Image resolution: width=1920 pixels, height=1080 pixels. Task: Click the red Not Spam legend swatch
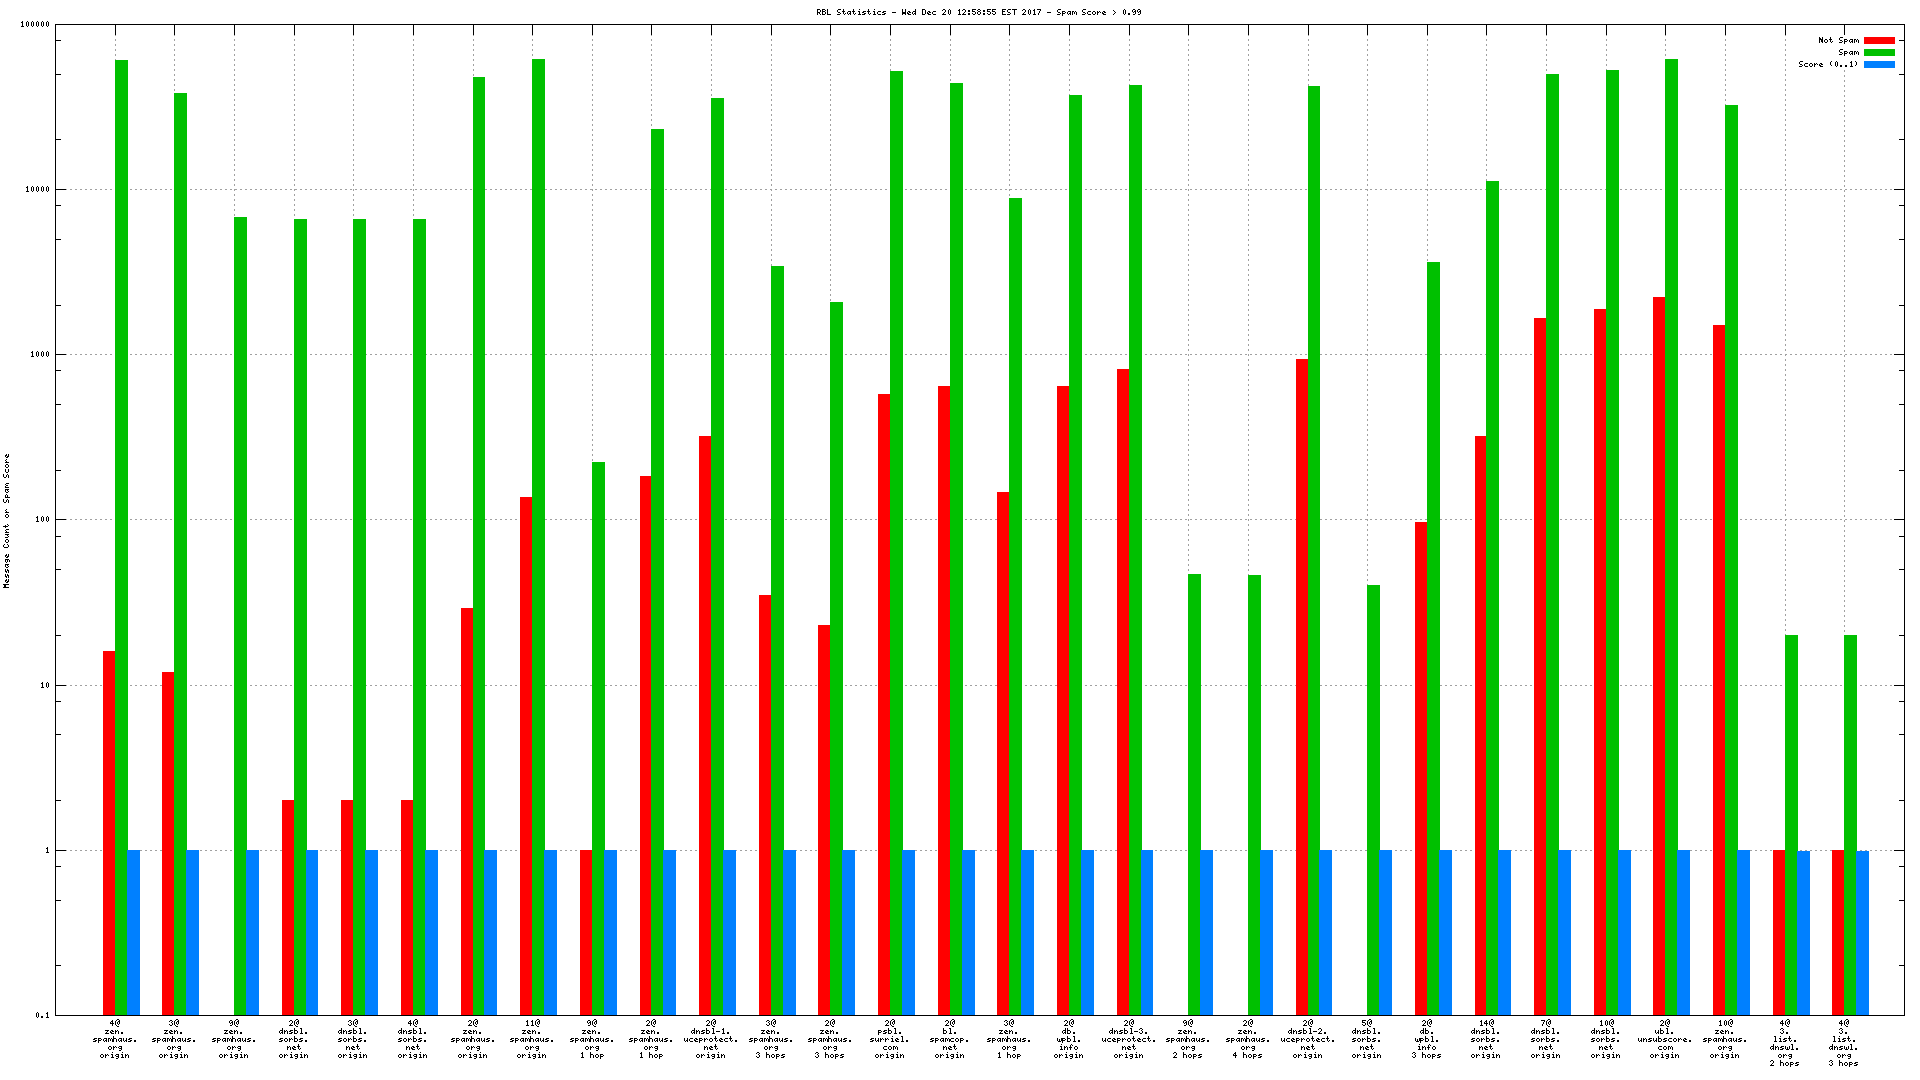(1879, 41)
